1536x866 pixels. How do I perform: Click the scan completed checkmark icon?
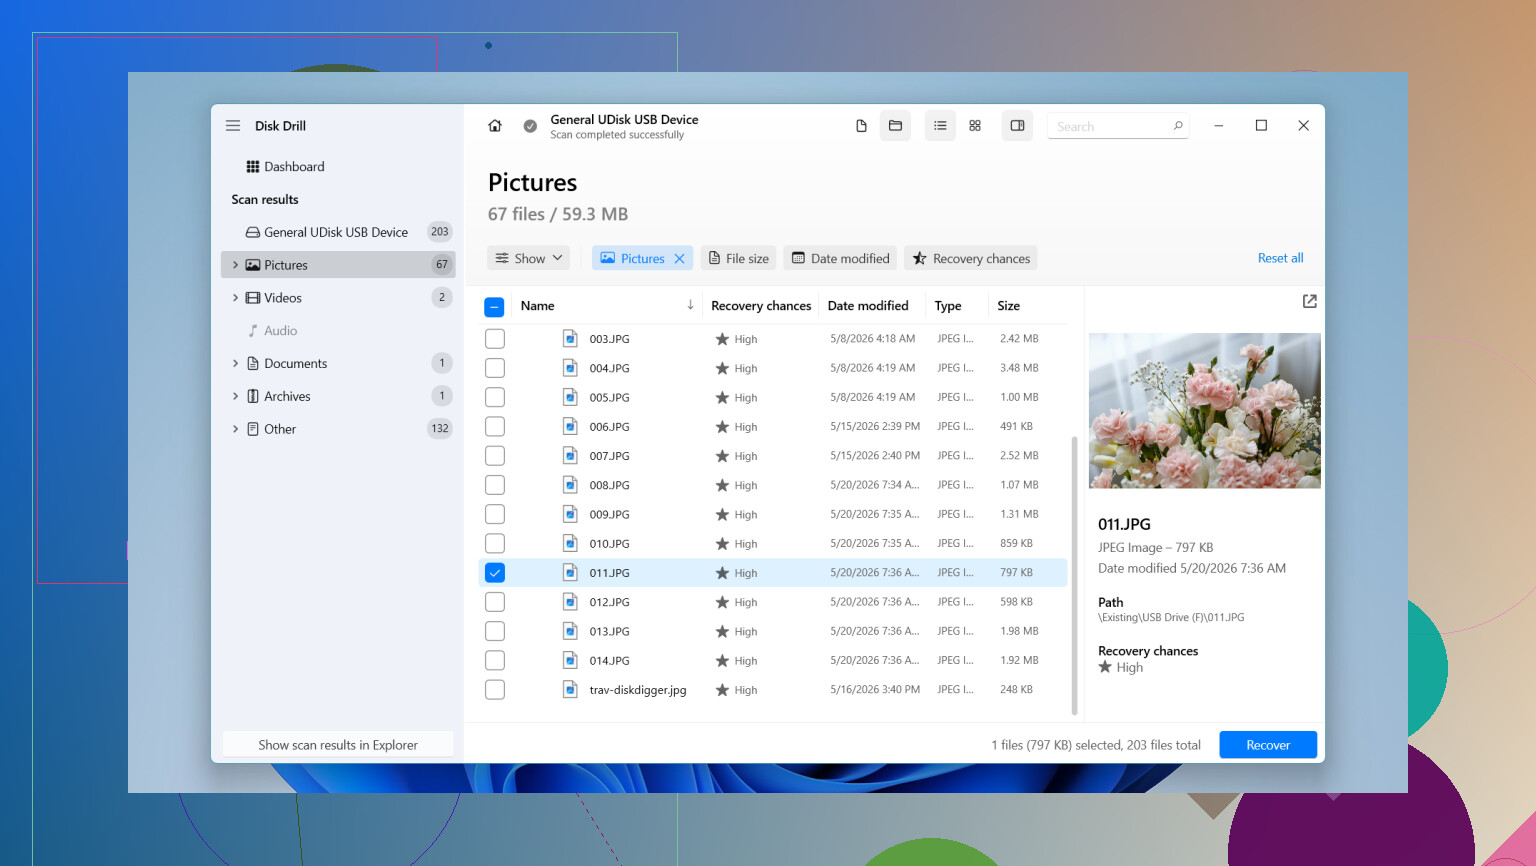(530, 126)
